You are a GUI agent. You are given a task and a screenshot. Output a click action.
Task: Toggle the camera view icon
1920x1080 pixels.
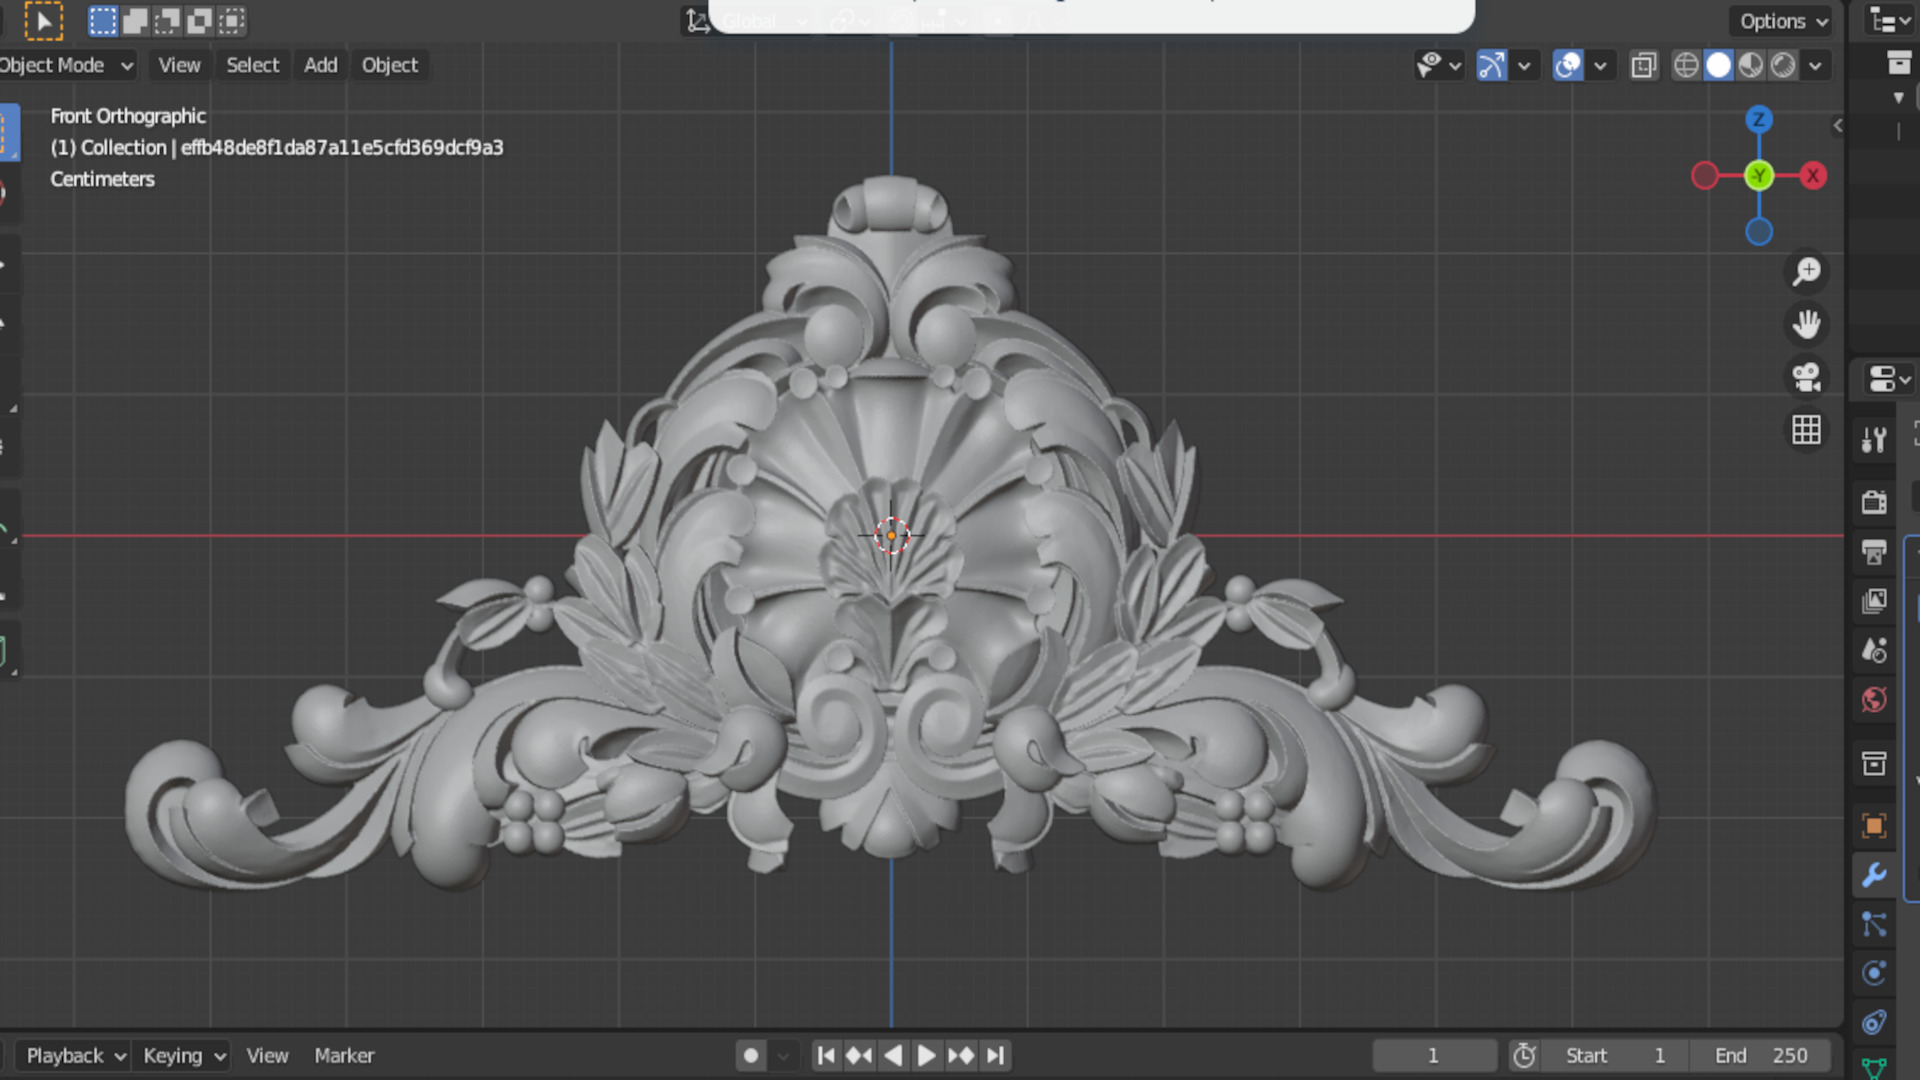(1806, 377)
